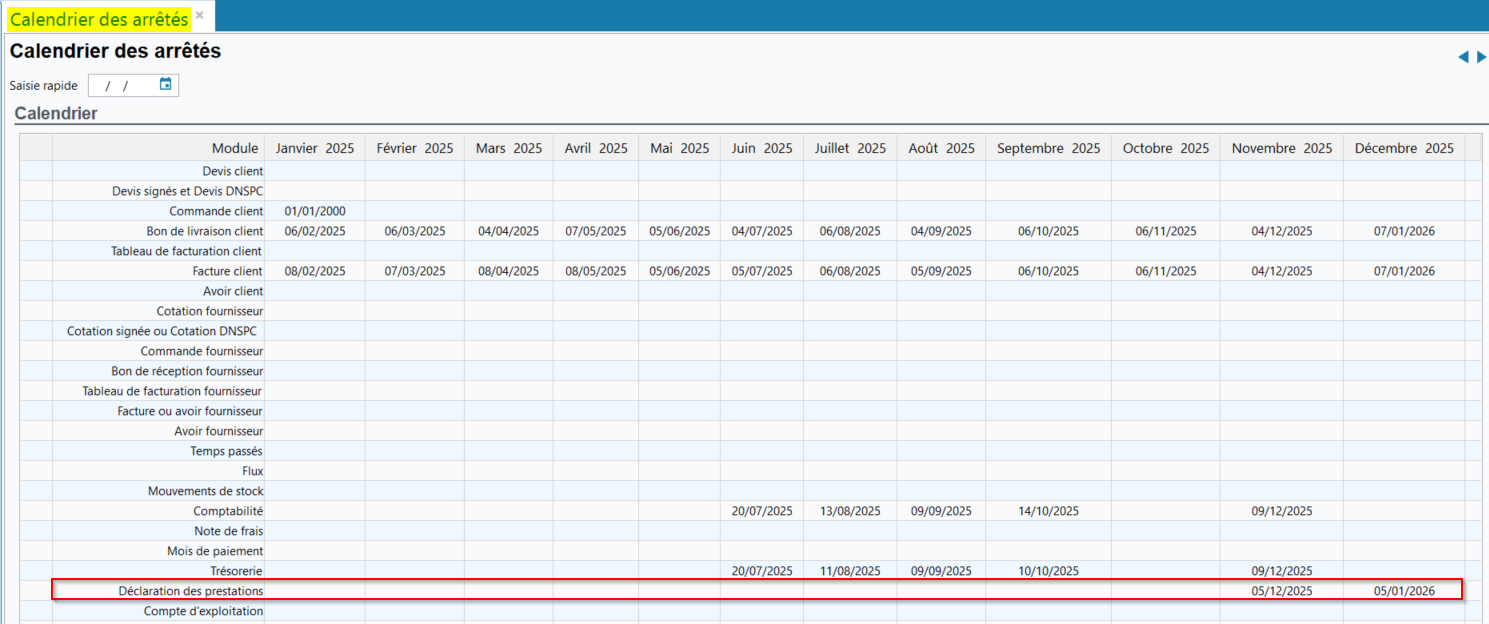The image size is (1489, 624).
Task: Click Déclaration des prestations cell 05/01/2026
Action: tap(1403, 591)
